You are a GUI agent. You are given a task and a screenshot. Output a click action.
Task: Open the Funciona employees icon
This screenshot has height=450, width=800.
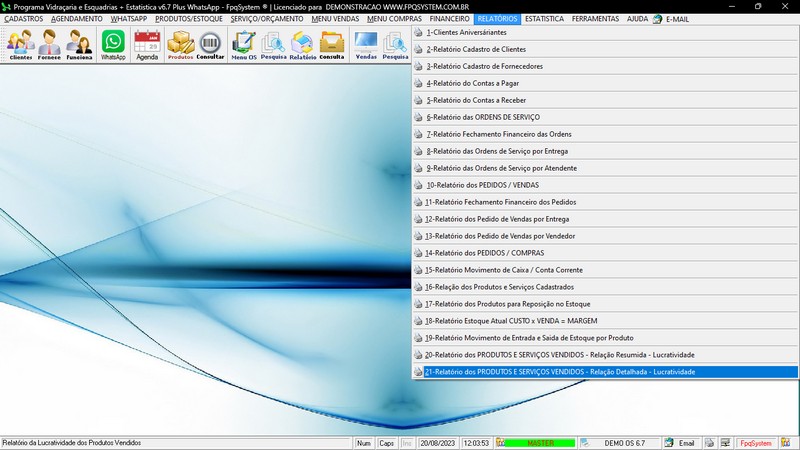79,44
